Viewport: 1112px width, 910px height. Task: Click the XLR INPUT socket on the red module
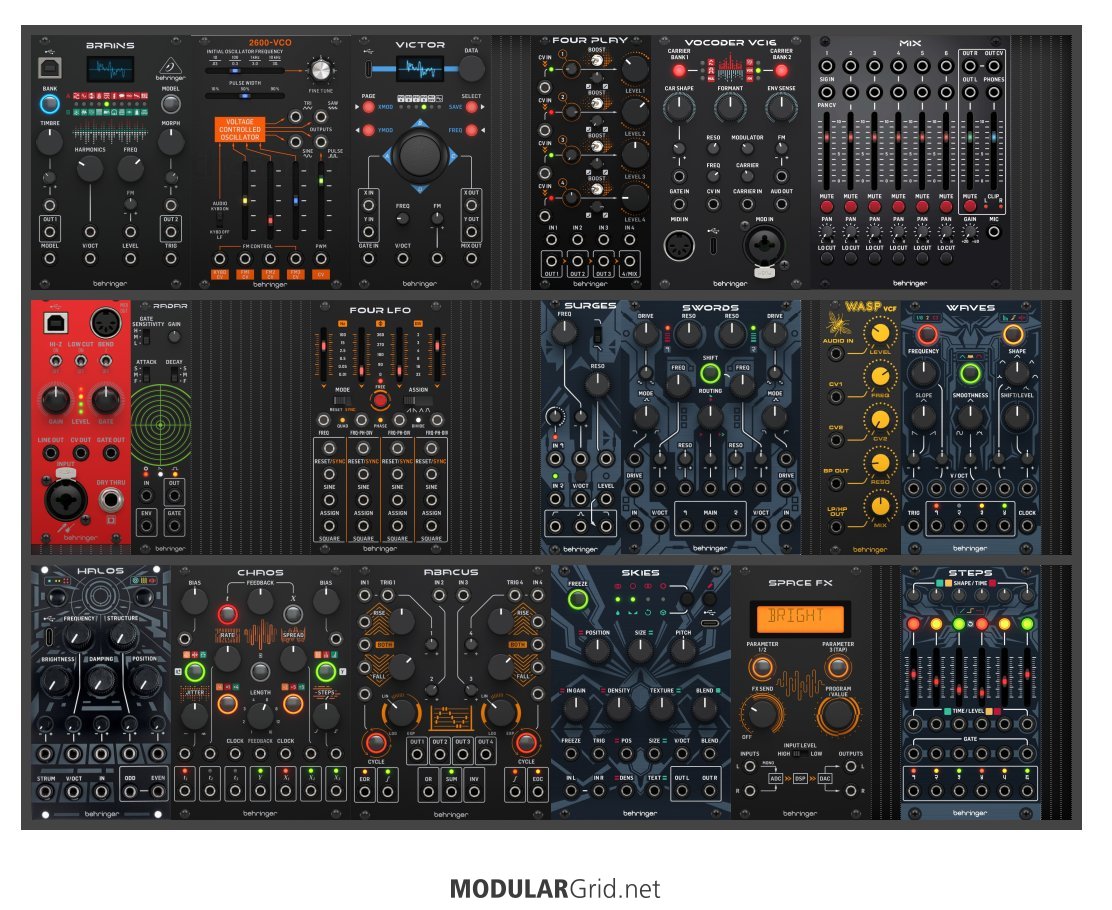pos(66,499)
